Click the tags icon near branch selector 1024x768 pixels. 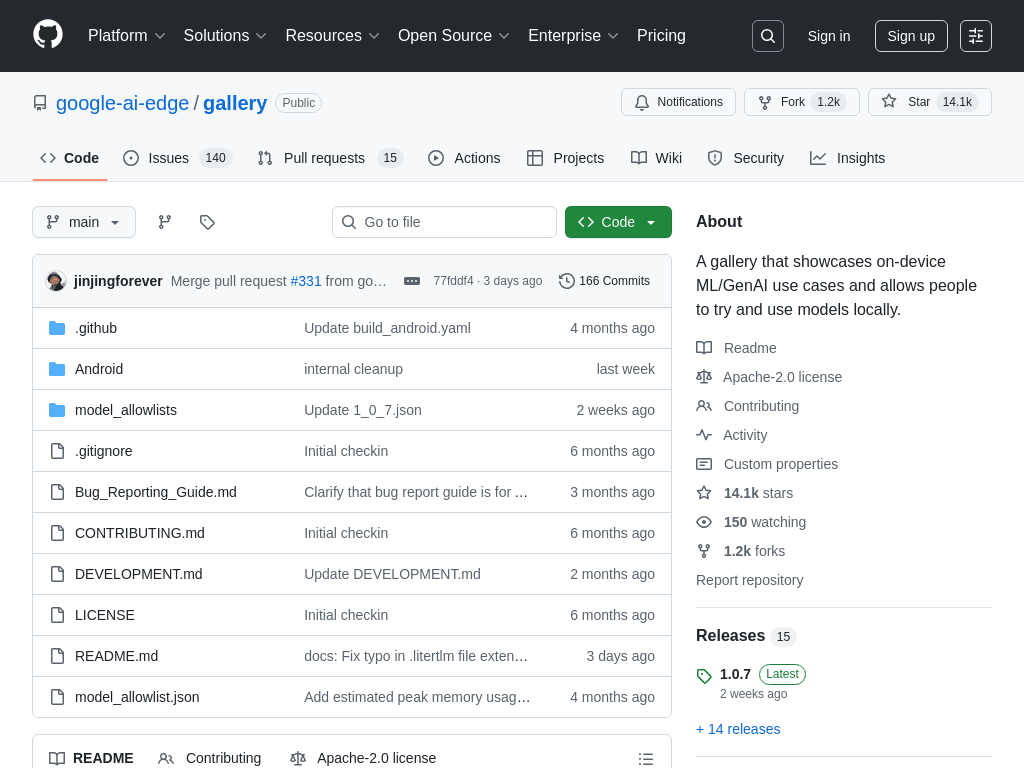pos(207,222)
